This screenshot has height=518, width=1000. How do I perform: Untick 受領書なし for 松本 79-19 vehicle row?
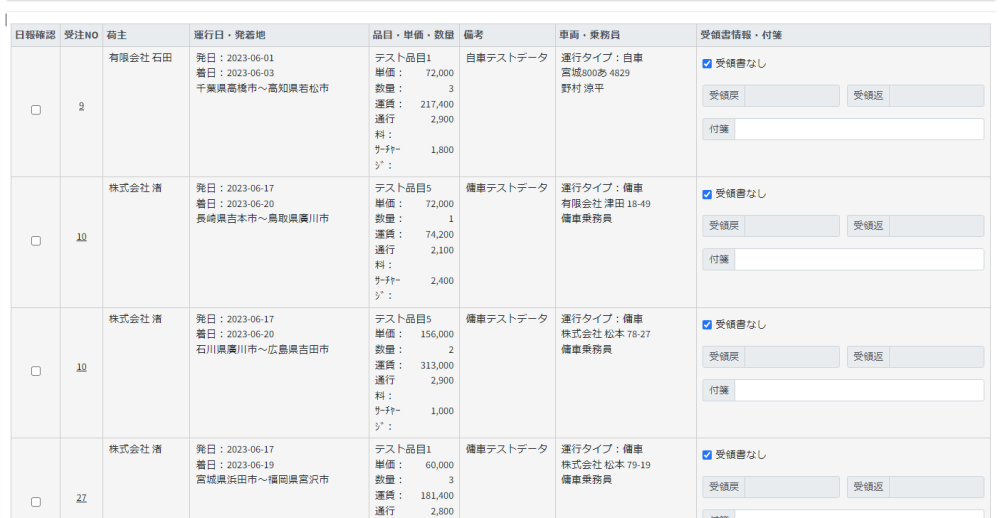coord(707,455)
